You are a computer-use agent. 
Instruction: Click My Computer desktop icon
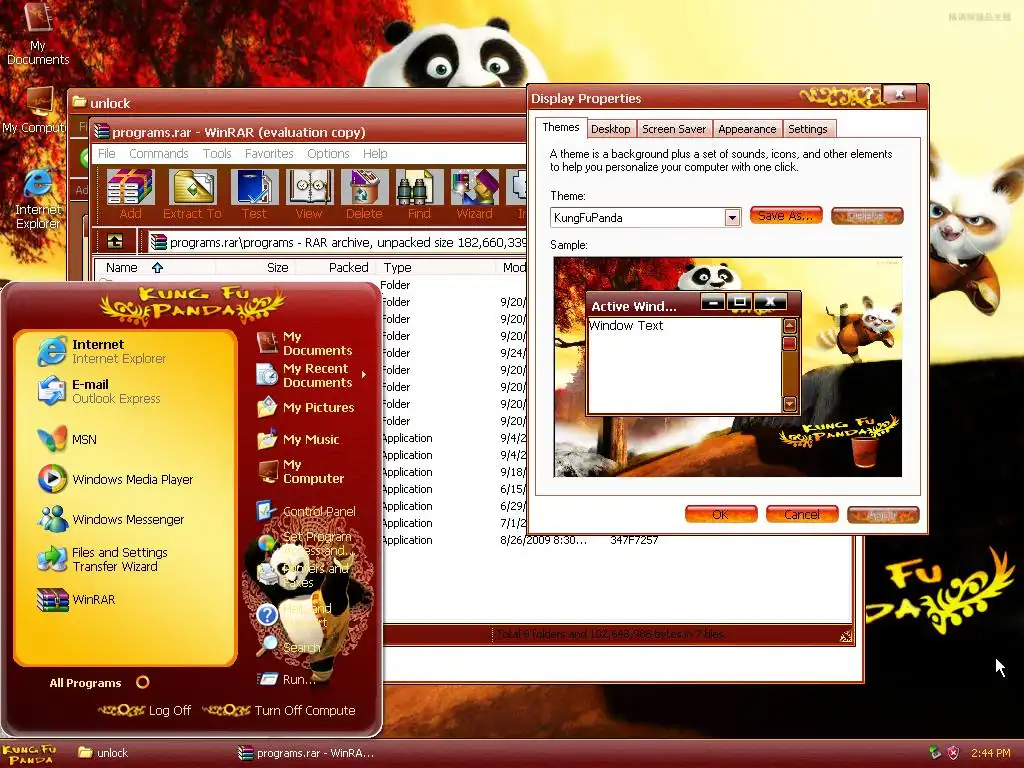point(34,111)
